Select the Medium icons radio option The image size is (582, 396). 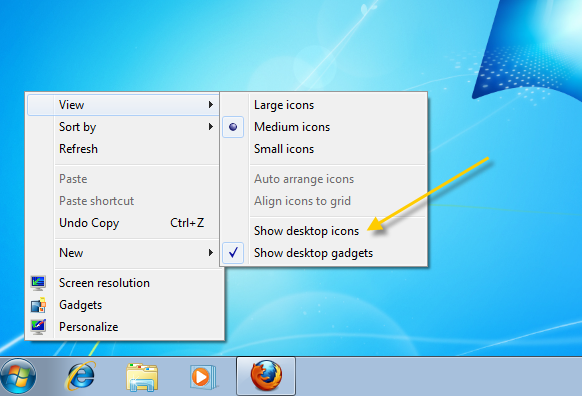pyautogui.click(x=324, y=127)
